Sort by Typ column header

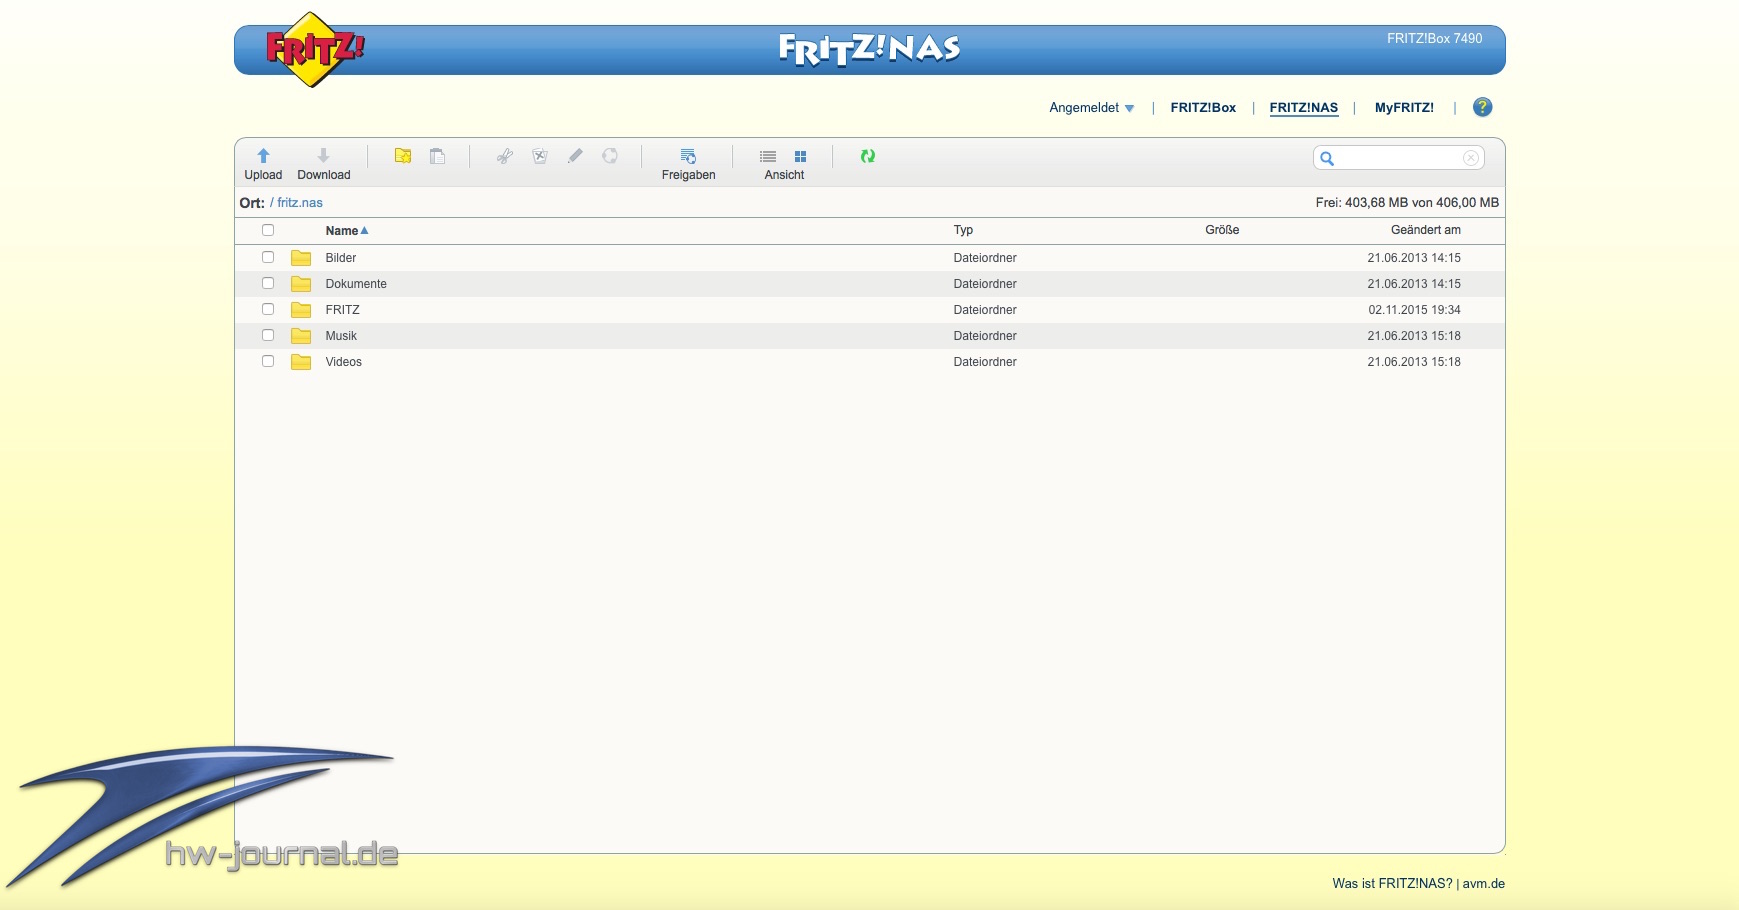(963, 230)
